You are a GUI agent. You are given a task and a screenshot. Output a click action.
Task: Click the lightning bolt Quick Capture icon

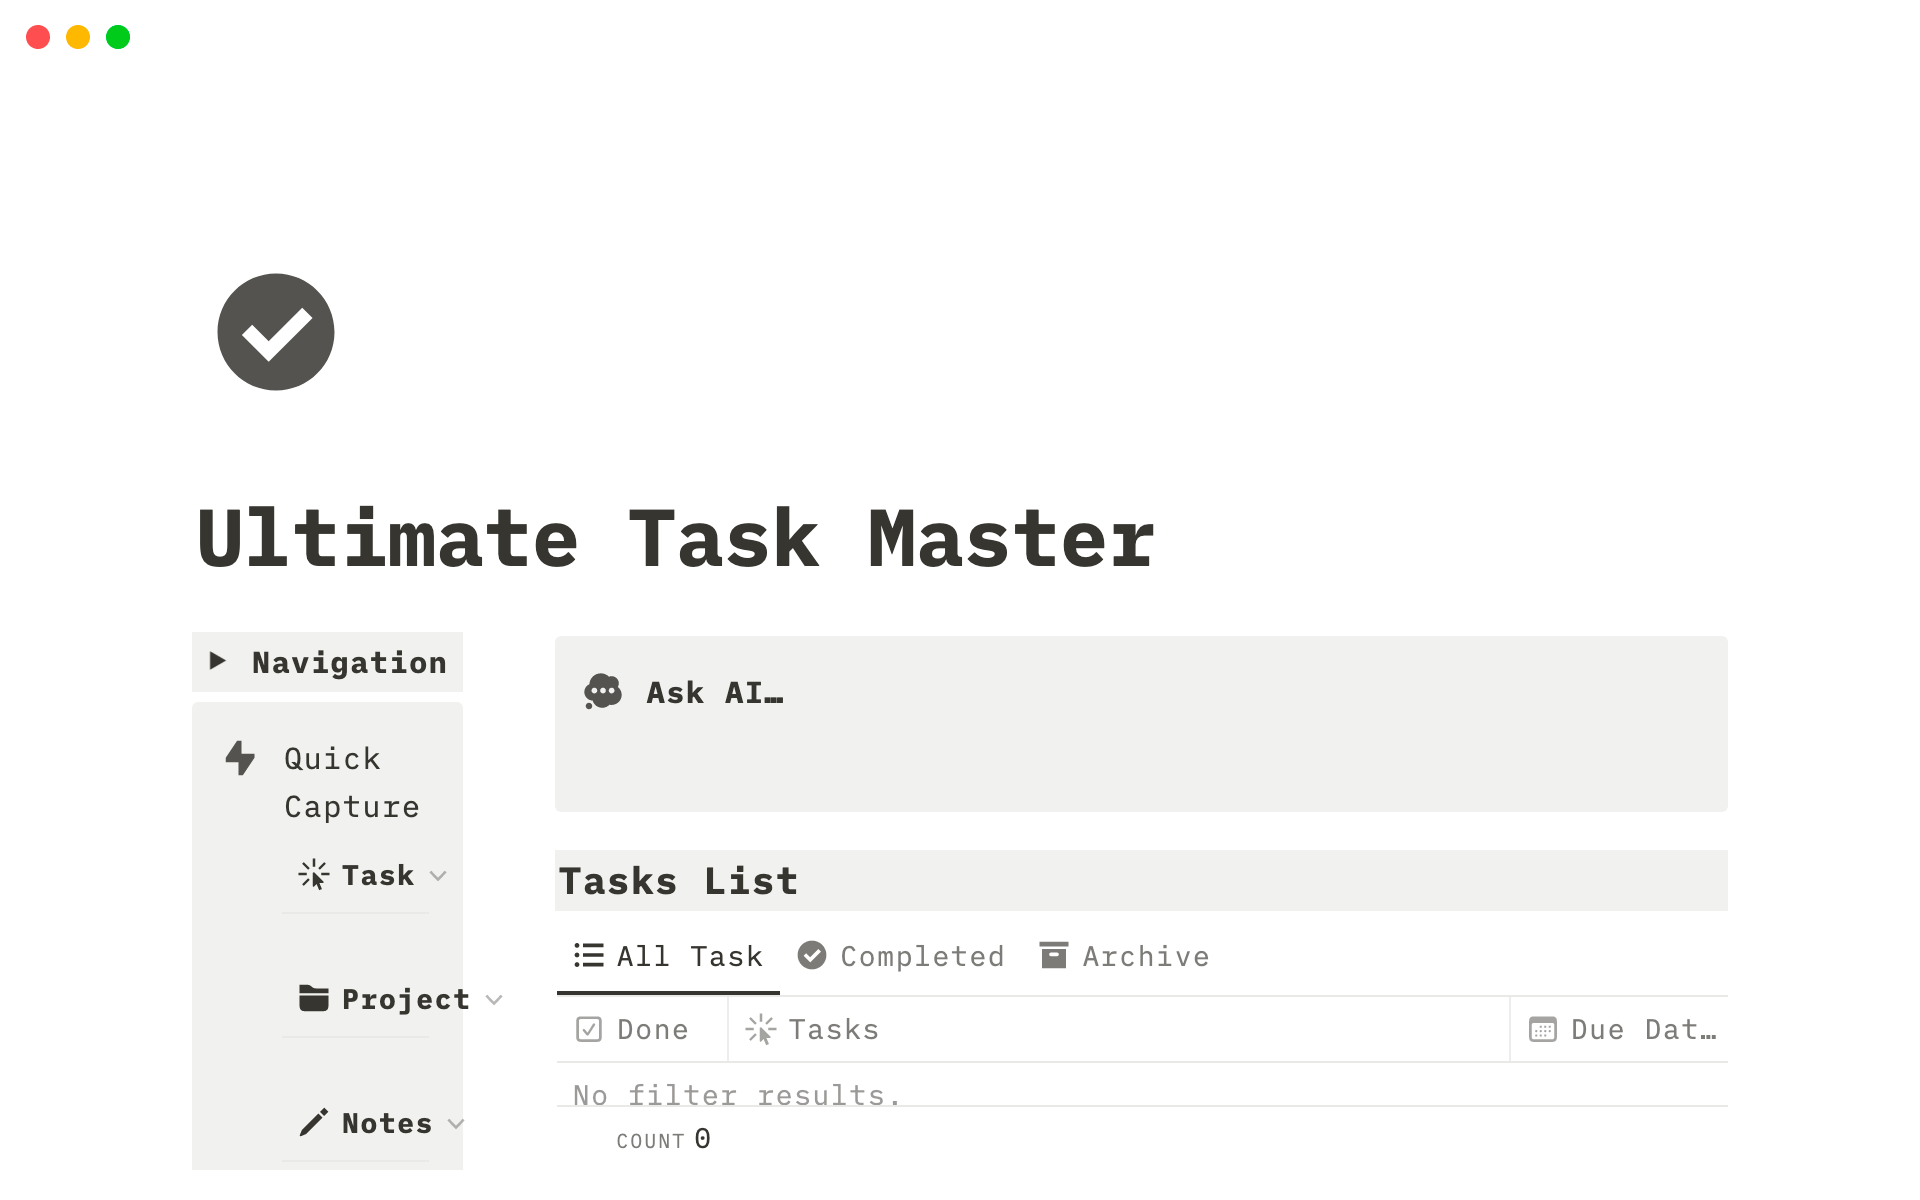[x=240, y=758]
